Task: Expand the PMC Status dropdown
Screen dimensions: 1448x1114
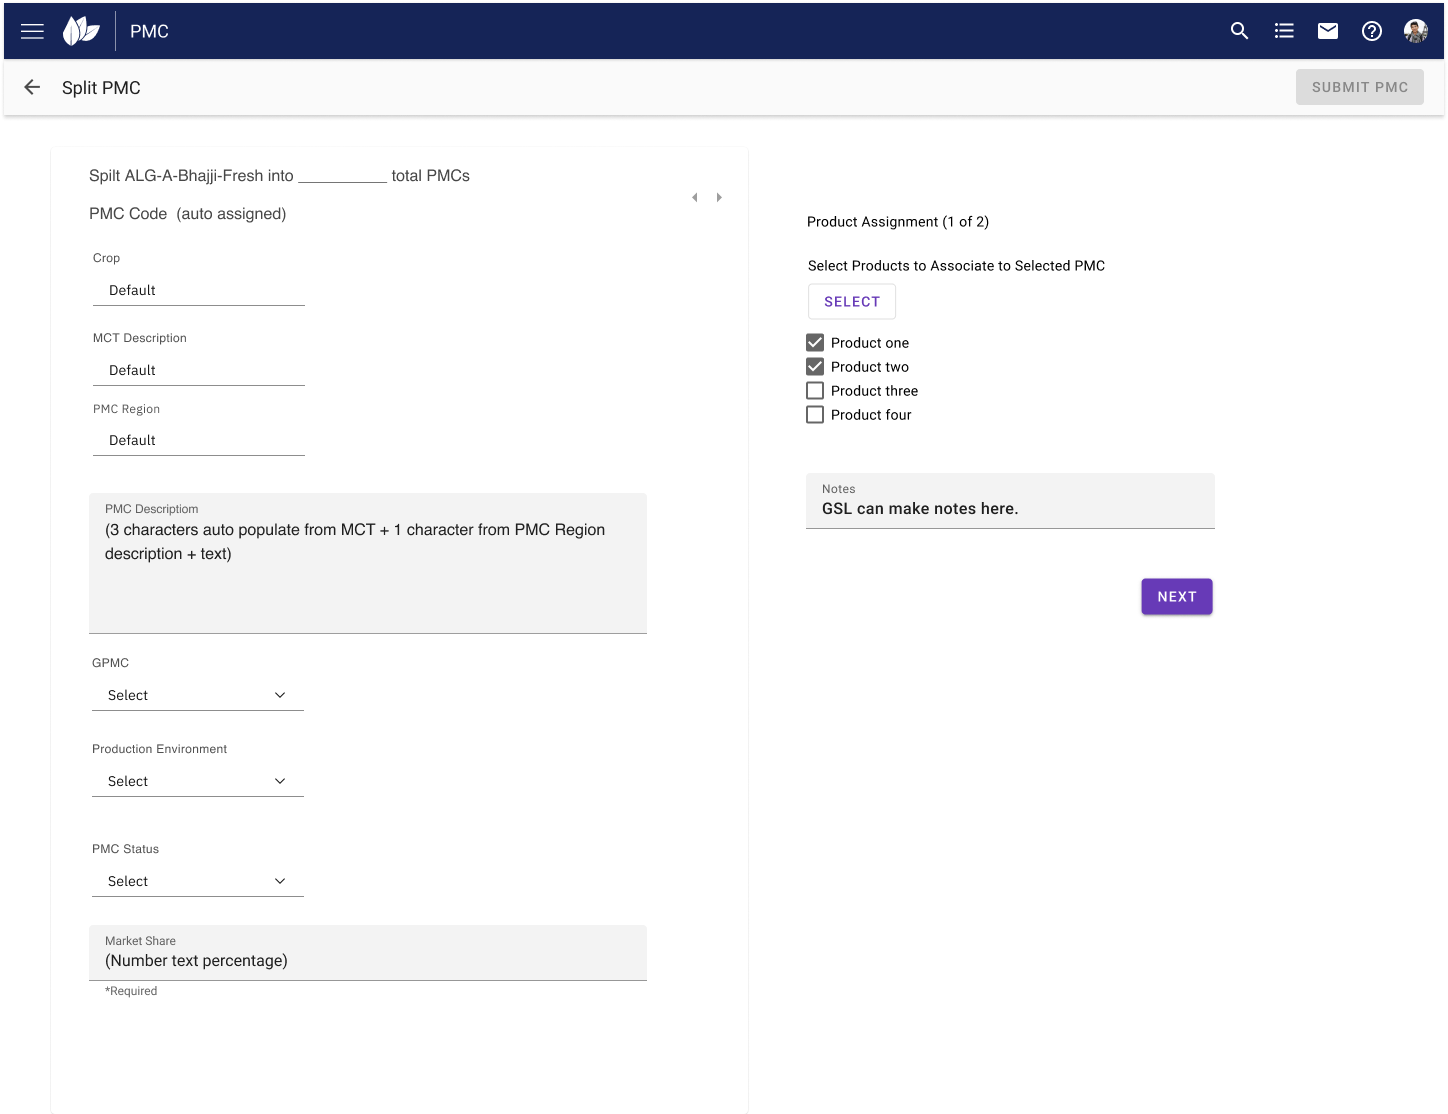Action: click(x=197, y=881)
